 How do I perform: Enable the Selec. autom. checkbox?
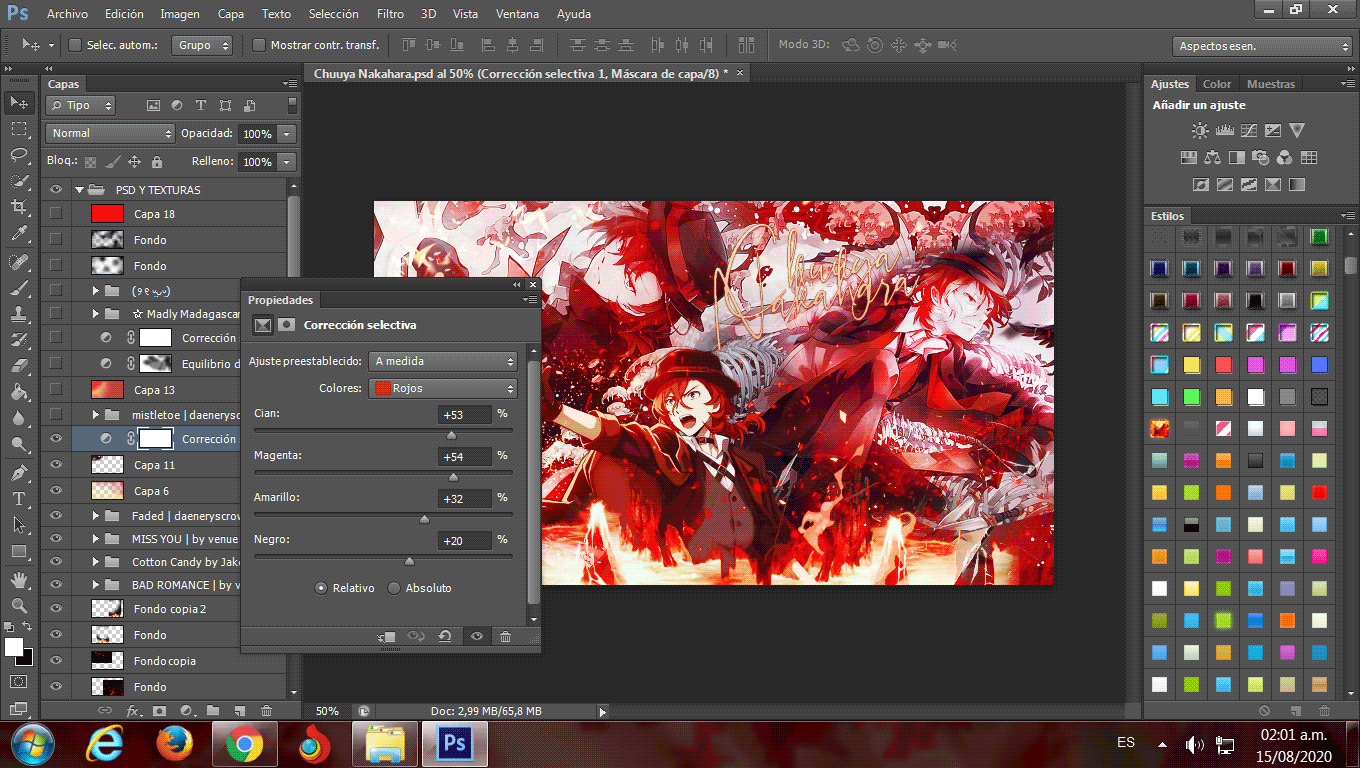click(75, 45)
